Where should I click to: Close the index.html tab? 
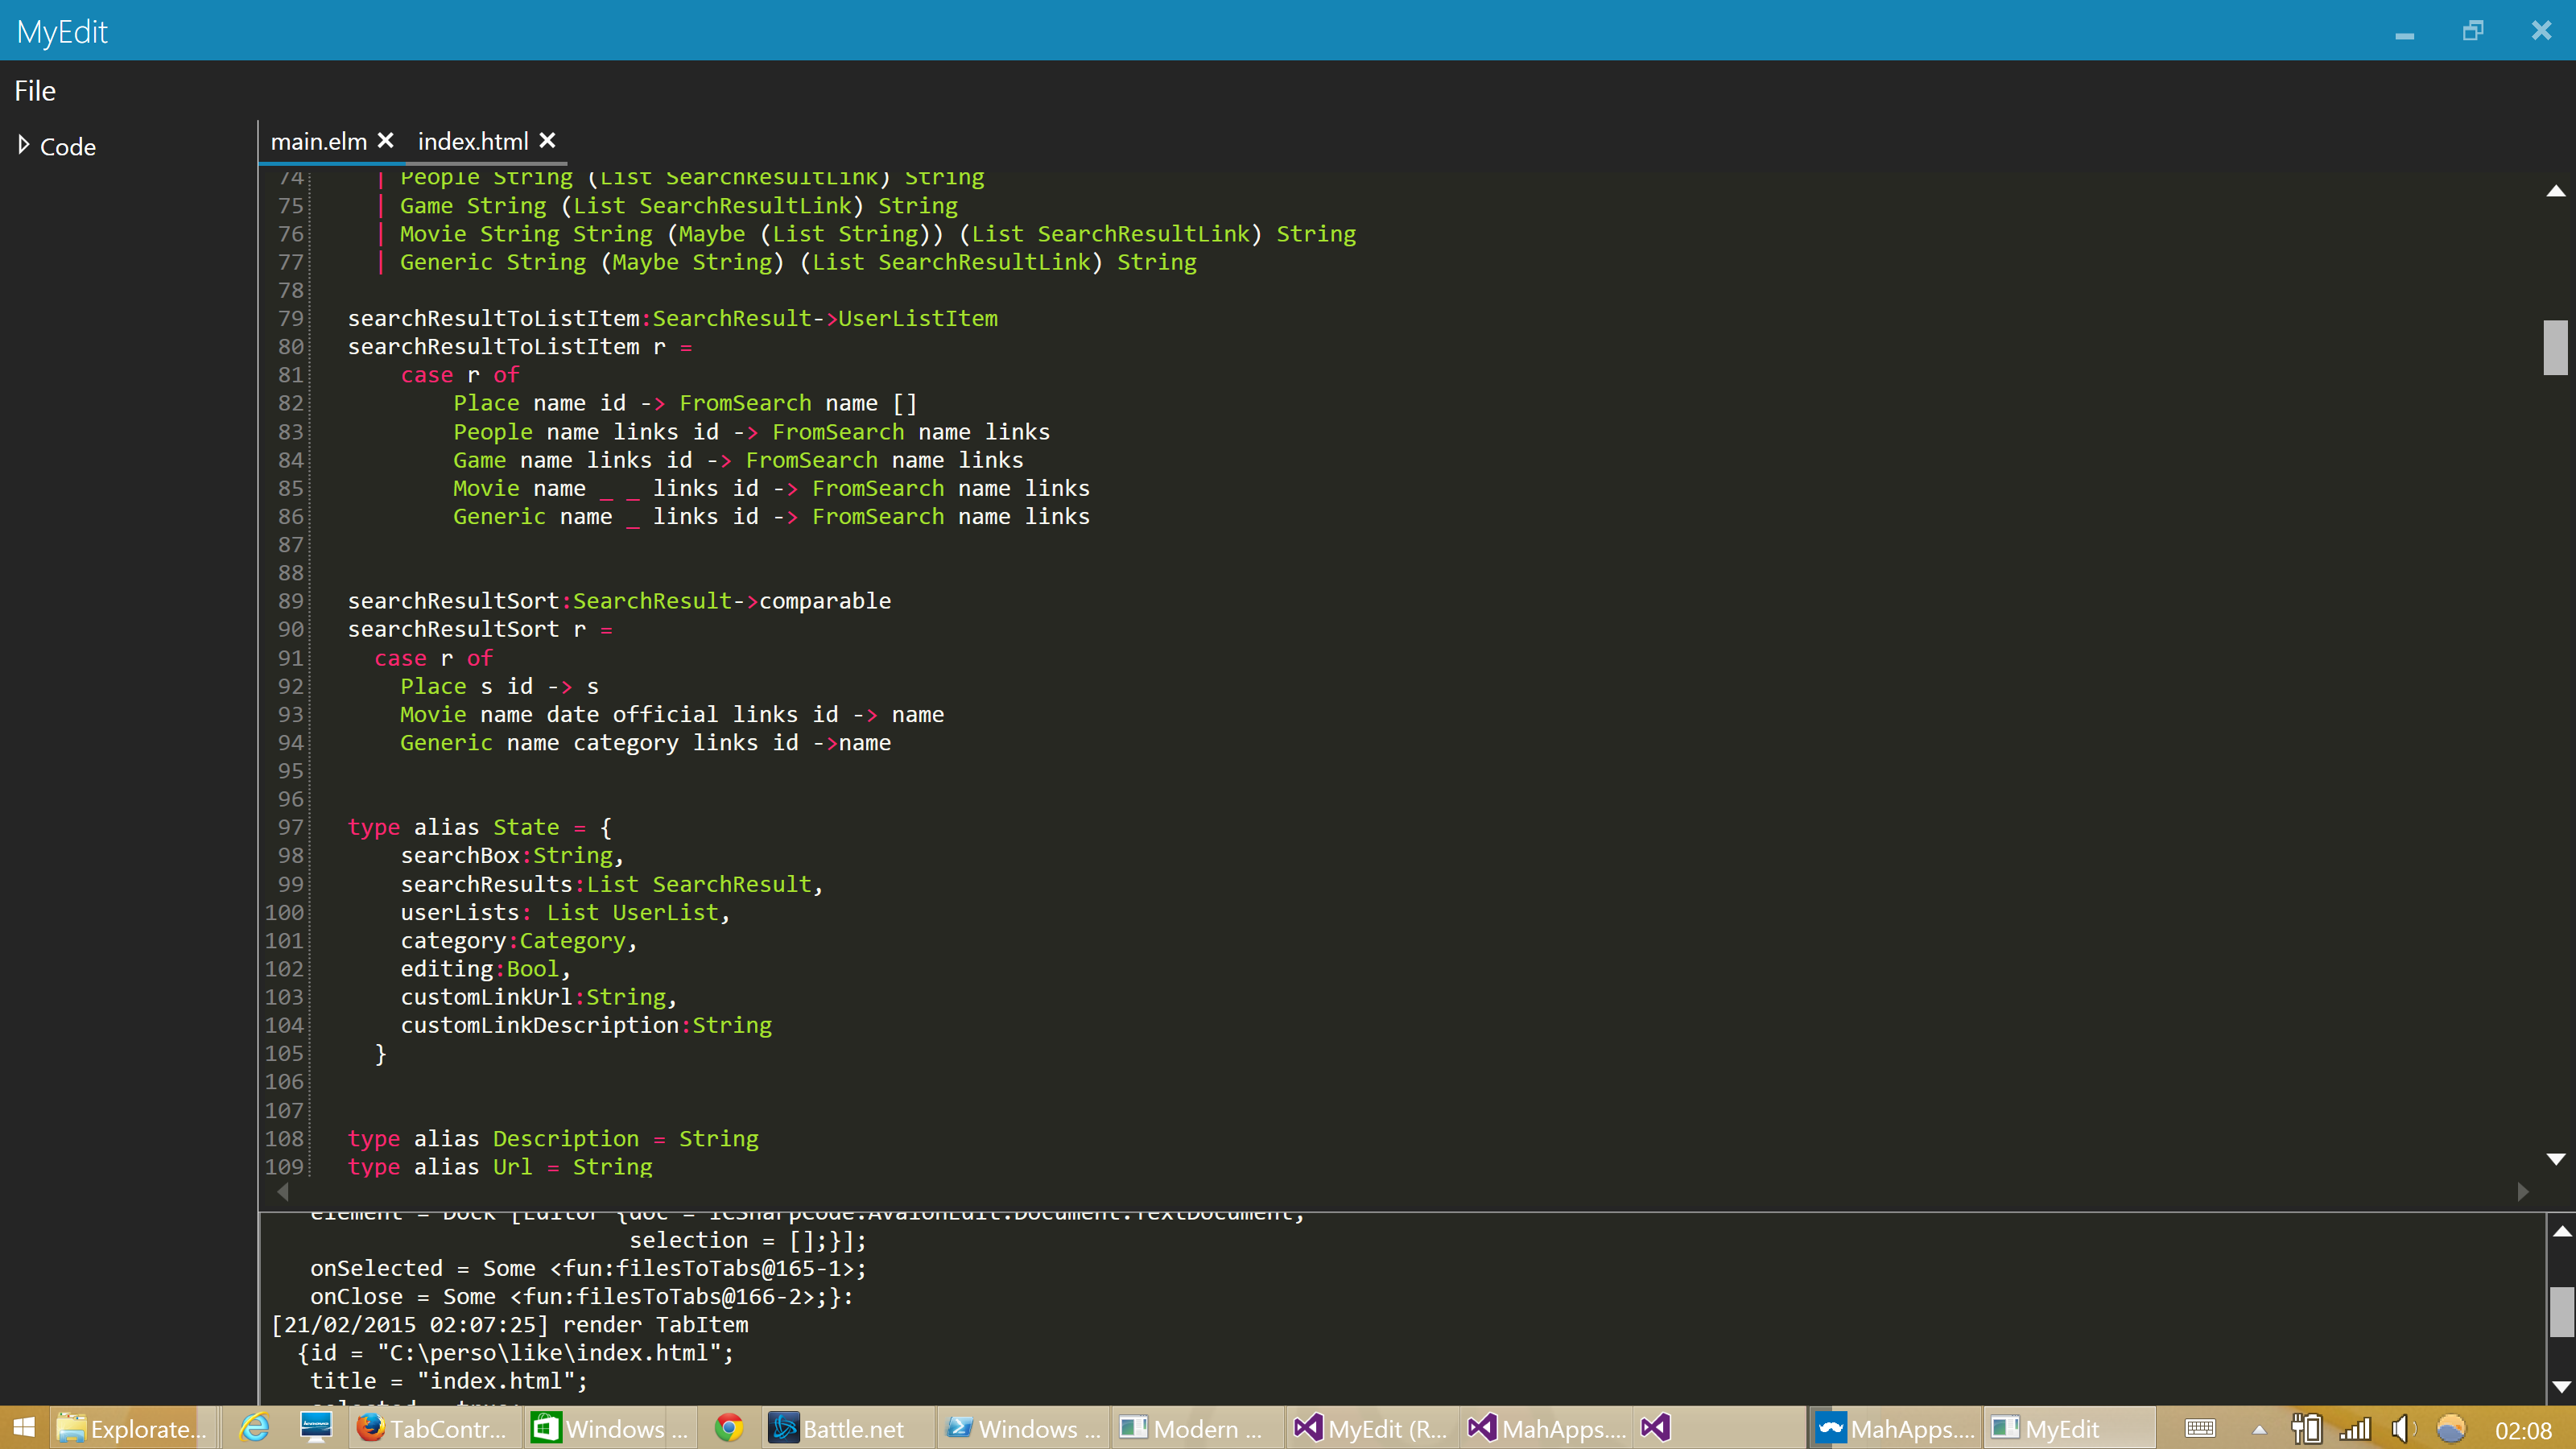[547, 141]
